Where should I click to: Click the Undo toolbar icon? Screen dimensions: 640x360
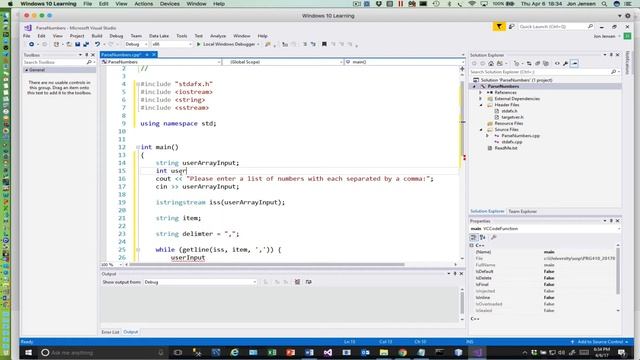point(97,44)
